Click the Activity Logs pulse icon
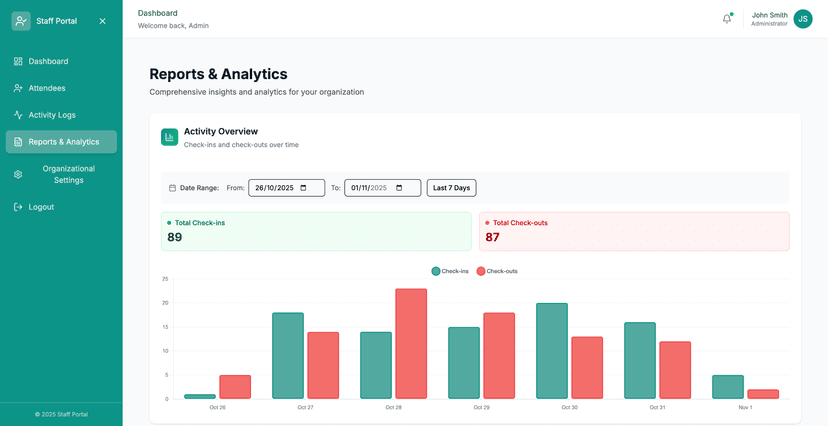 [x=18, y=115]
